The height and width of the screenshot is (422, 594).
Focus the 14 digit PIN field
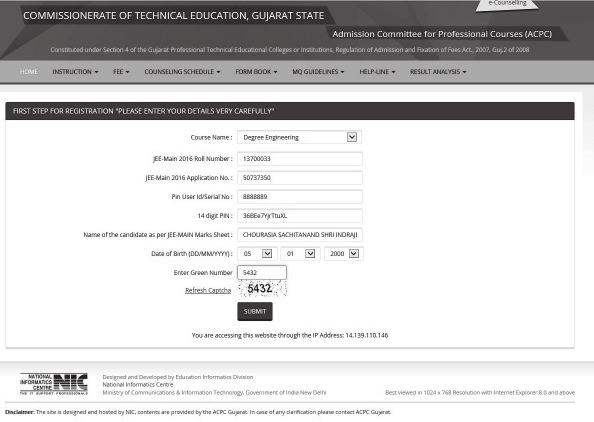tap(300, 216)
